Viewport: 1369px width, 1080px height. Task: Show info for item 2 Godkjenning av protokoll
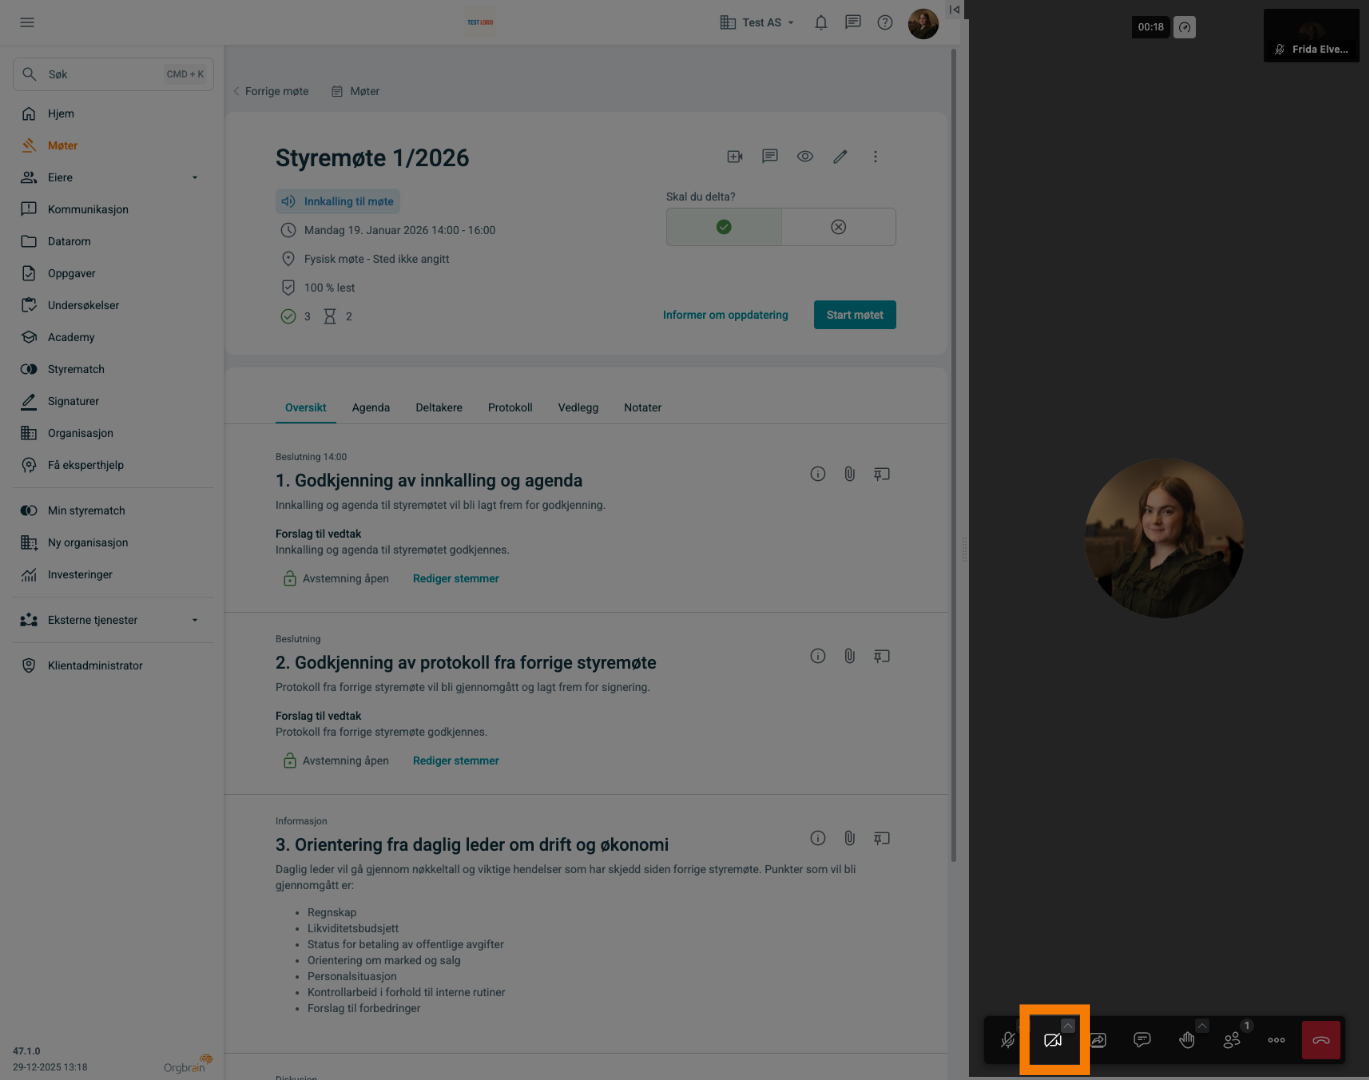tap(818, 656)
